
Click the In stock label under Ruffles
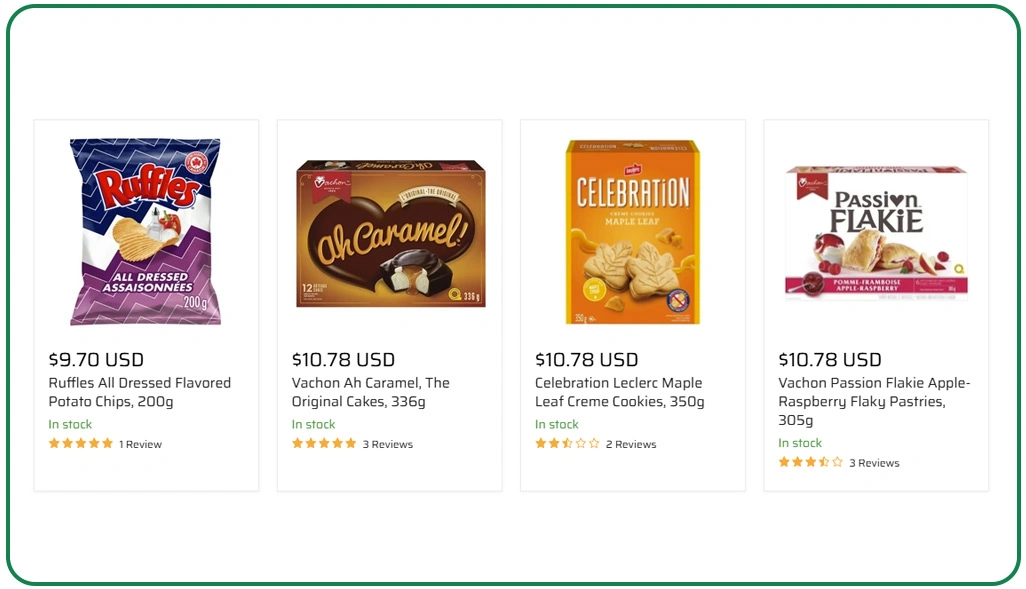(x=70, y=424)
